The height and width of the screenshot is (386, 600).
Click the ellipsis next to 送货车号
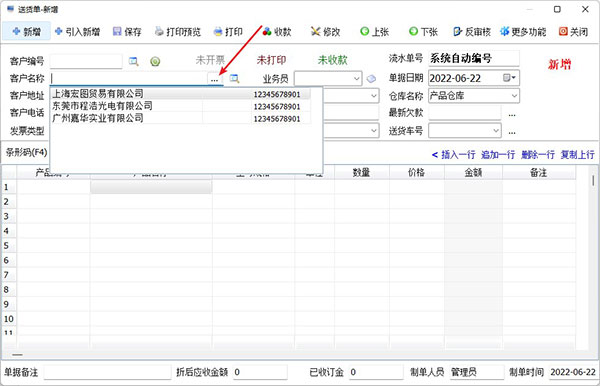tap(512, 132)
